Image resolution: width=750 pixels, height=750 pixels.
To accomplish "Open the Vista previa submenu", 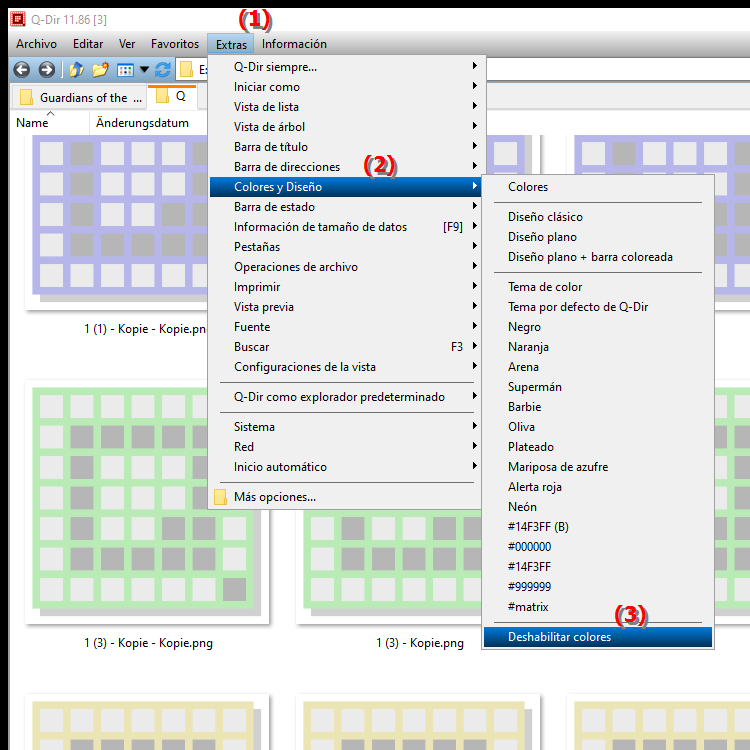I will tap(344, 307).
